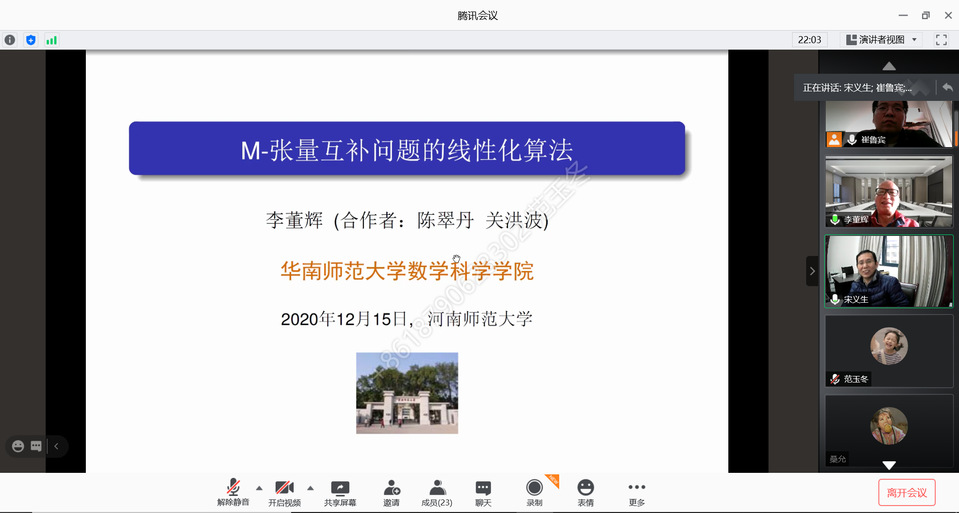The height and width of the screenshot is (513, 959).
Task: Open the 更多 more menu
Action: pos(637,492)
